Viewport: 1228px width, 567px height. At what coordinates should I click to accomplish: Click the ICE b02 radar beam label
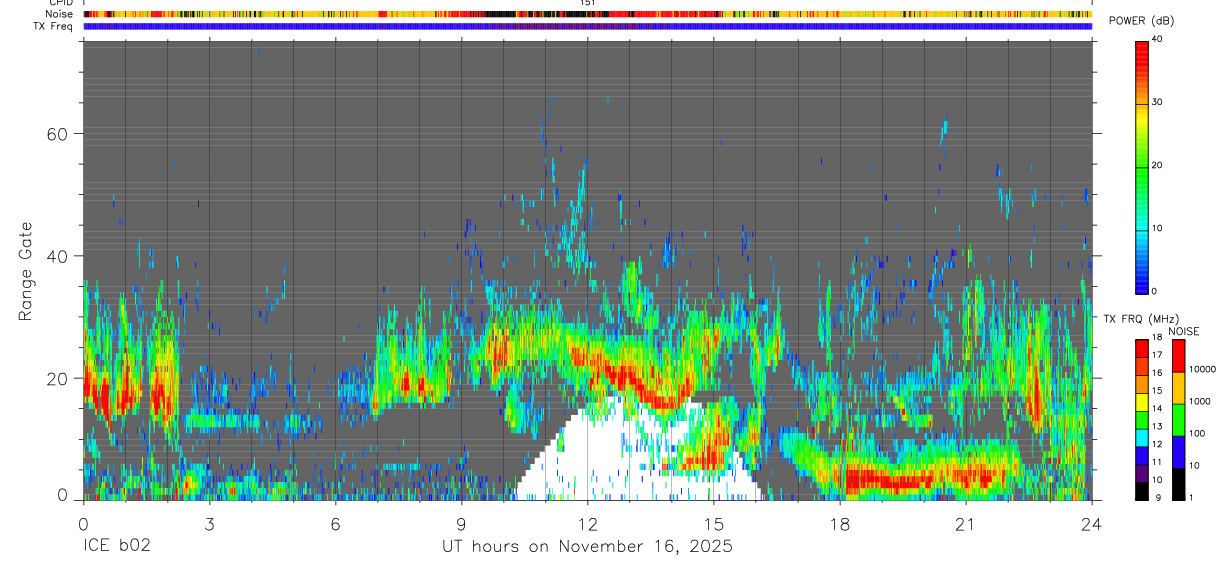pyautogui.click(x=116, y=546)
